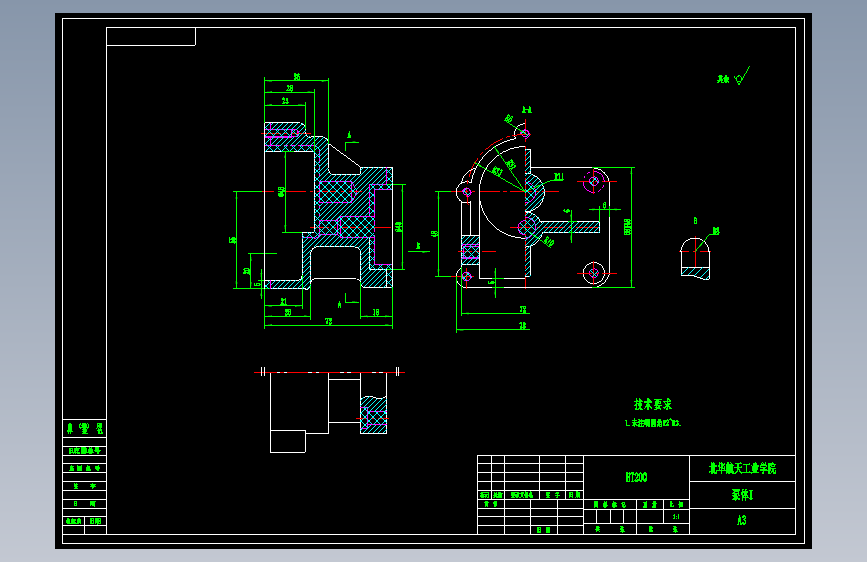Screen dimensions: 867x562
Task: Select the surface roughness symbol at top right
Action: pos(743,76)
